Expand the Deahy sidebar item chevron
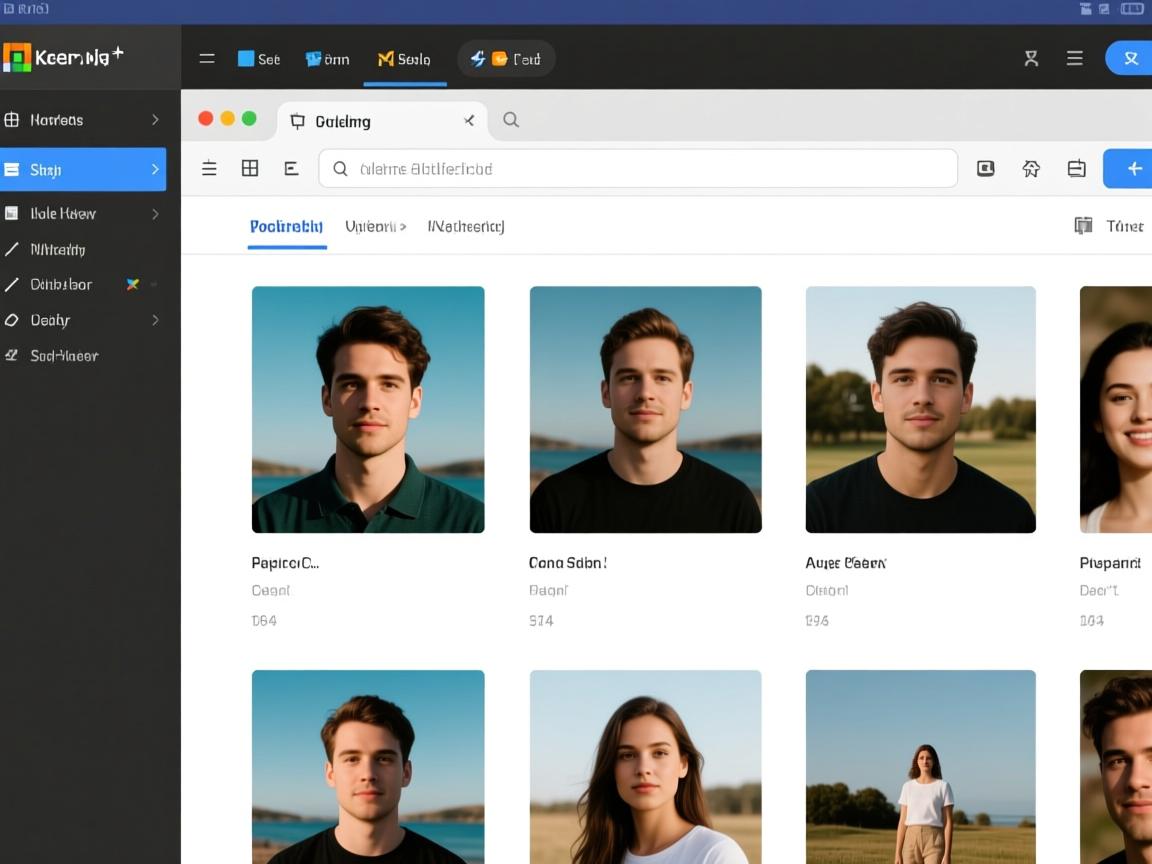 155,320
